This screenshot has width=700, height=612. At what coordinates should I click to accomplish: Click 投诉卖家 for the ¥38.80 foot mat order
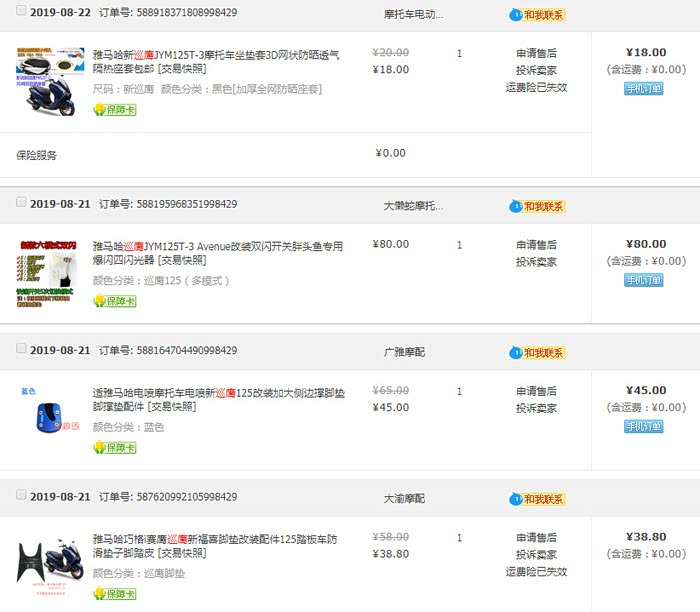(x=536, y=554)
